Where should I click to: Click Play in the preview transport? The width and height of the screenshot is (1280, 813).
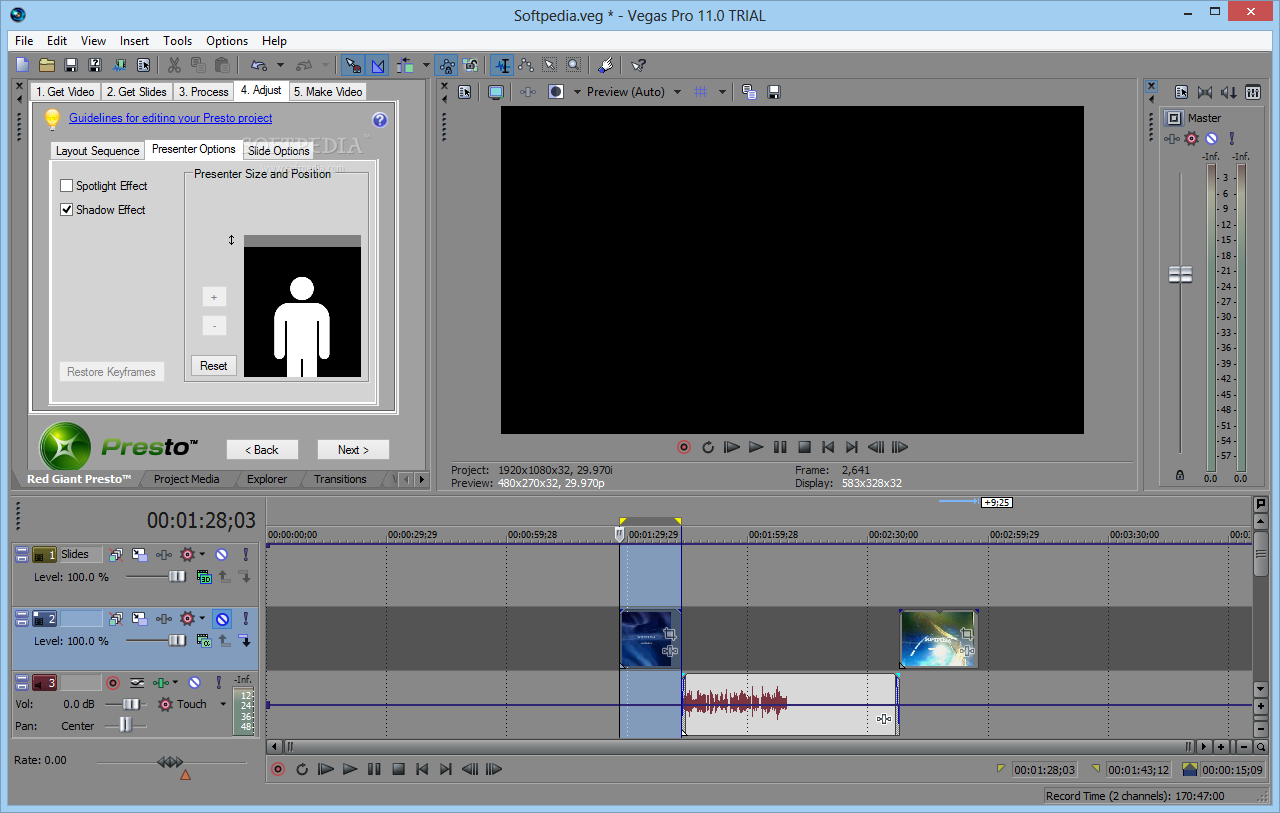coord(756,447)
